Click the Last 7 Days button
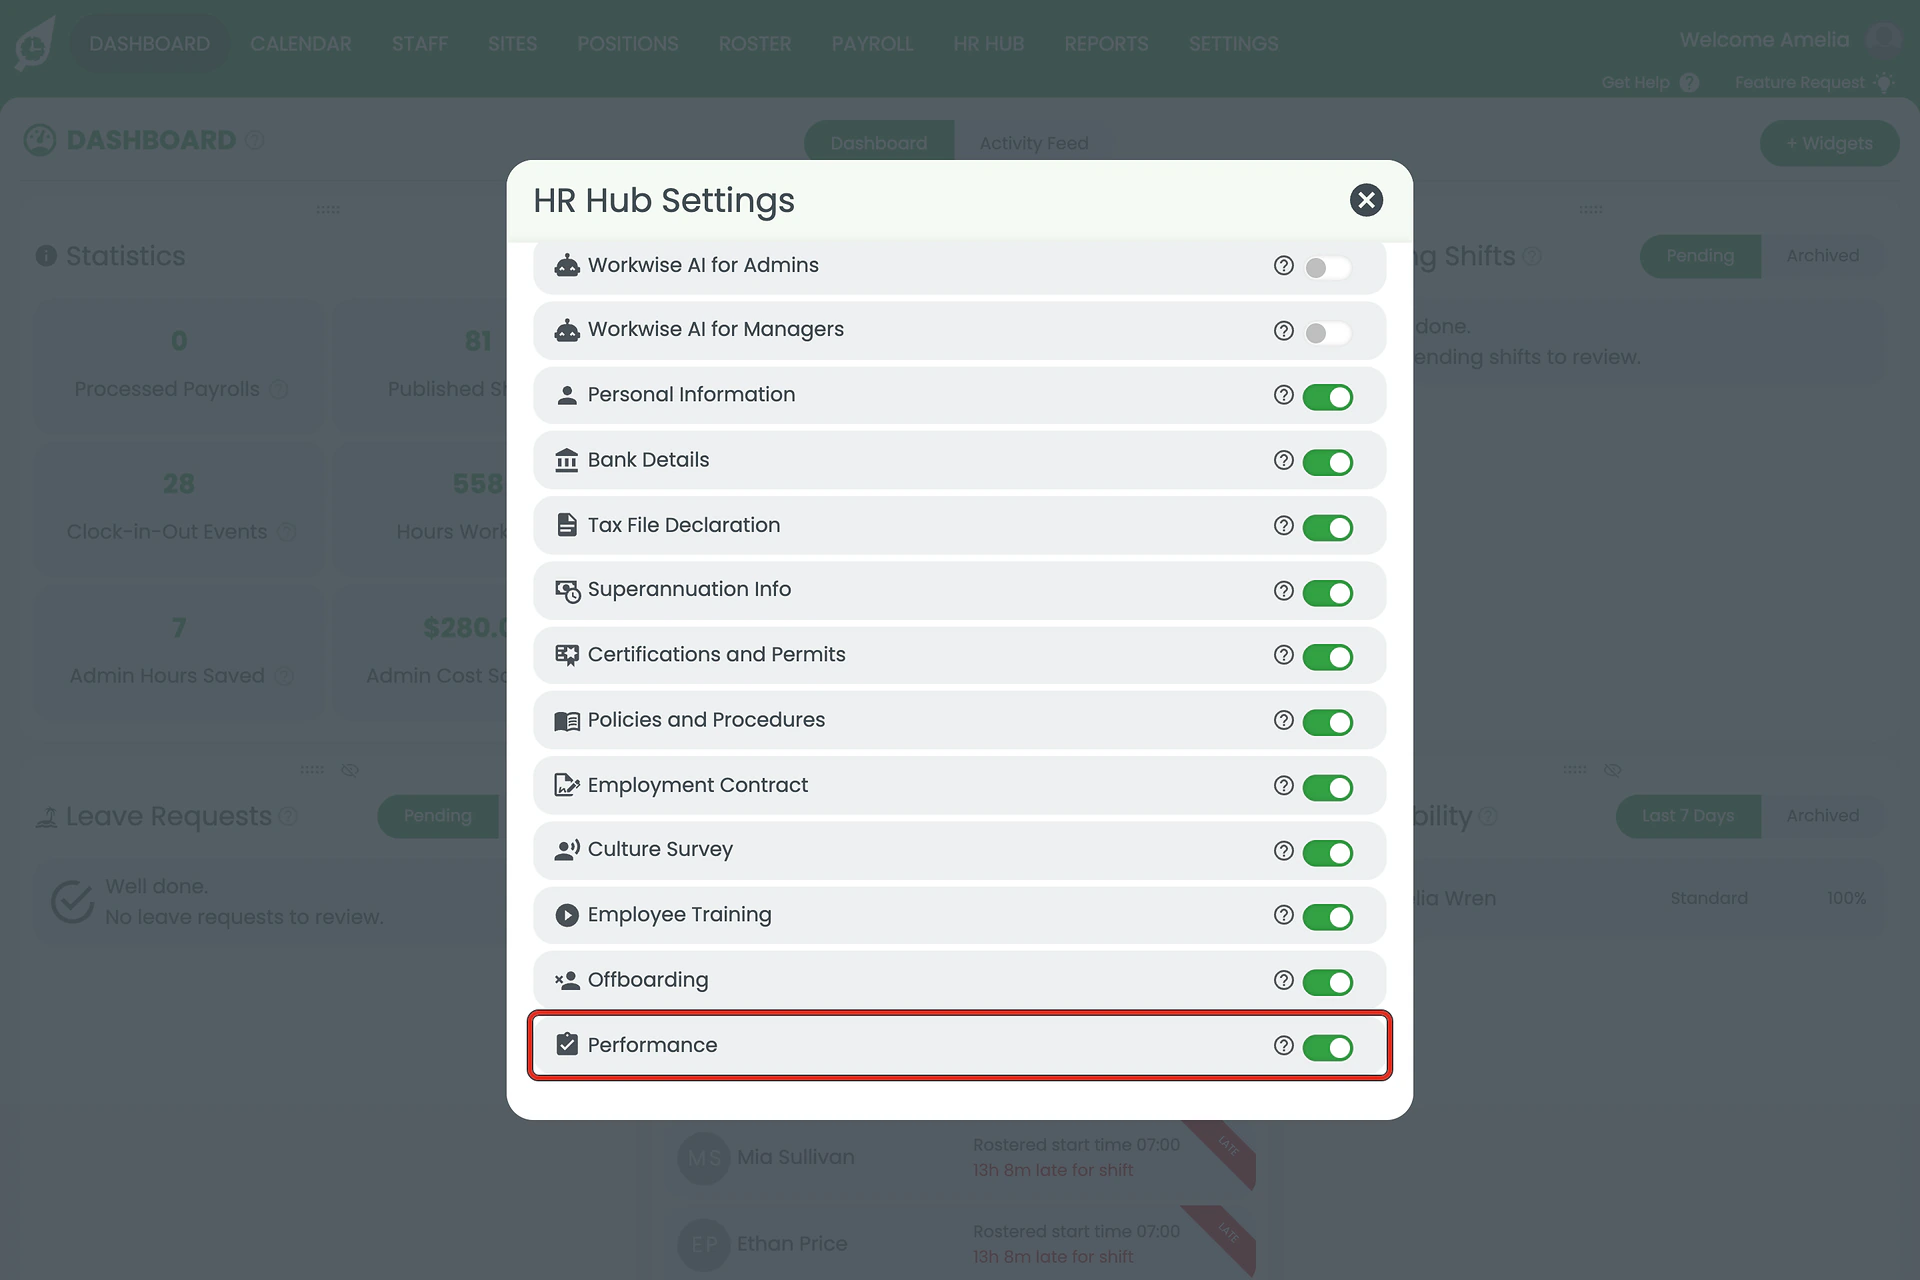 tap(1688, 816)
